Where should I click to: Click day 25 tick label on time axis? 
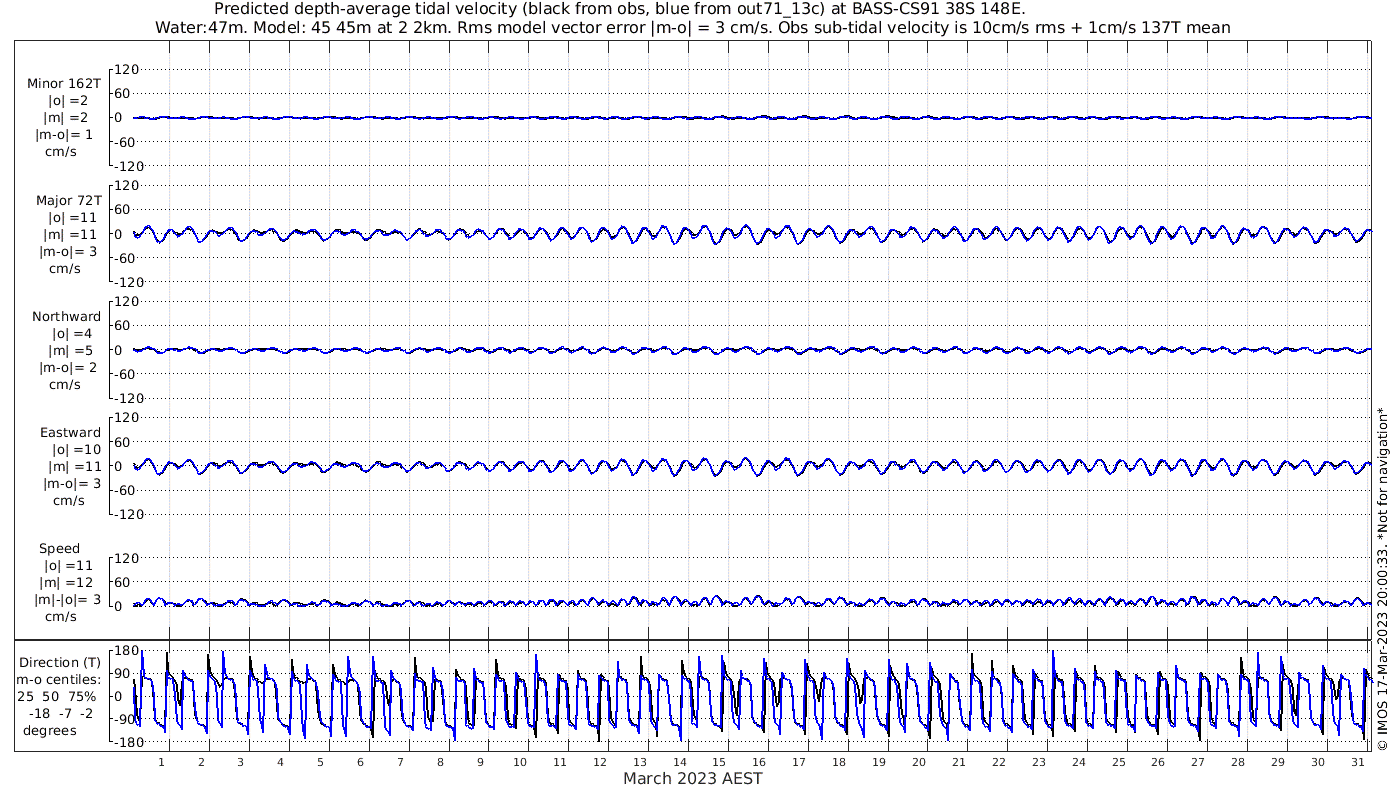[x=1118, y=762]
